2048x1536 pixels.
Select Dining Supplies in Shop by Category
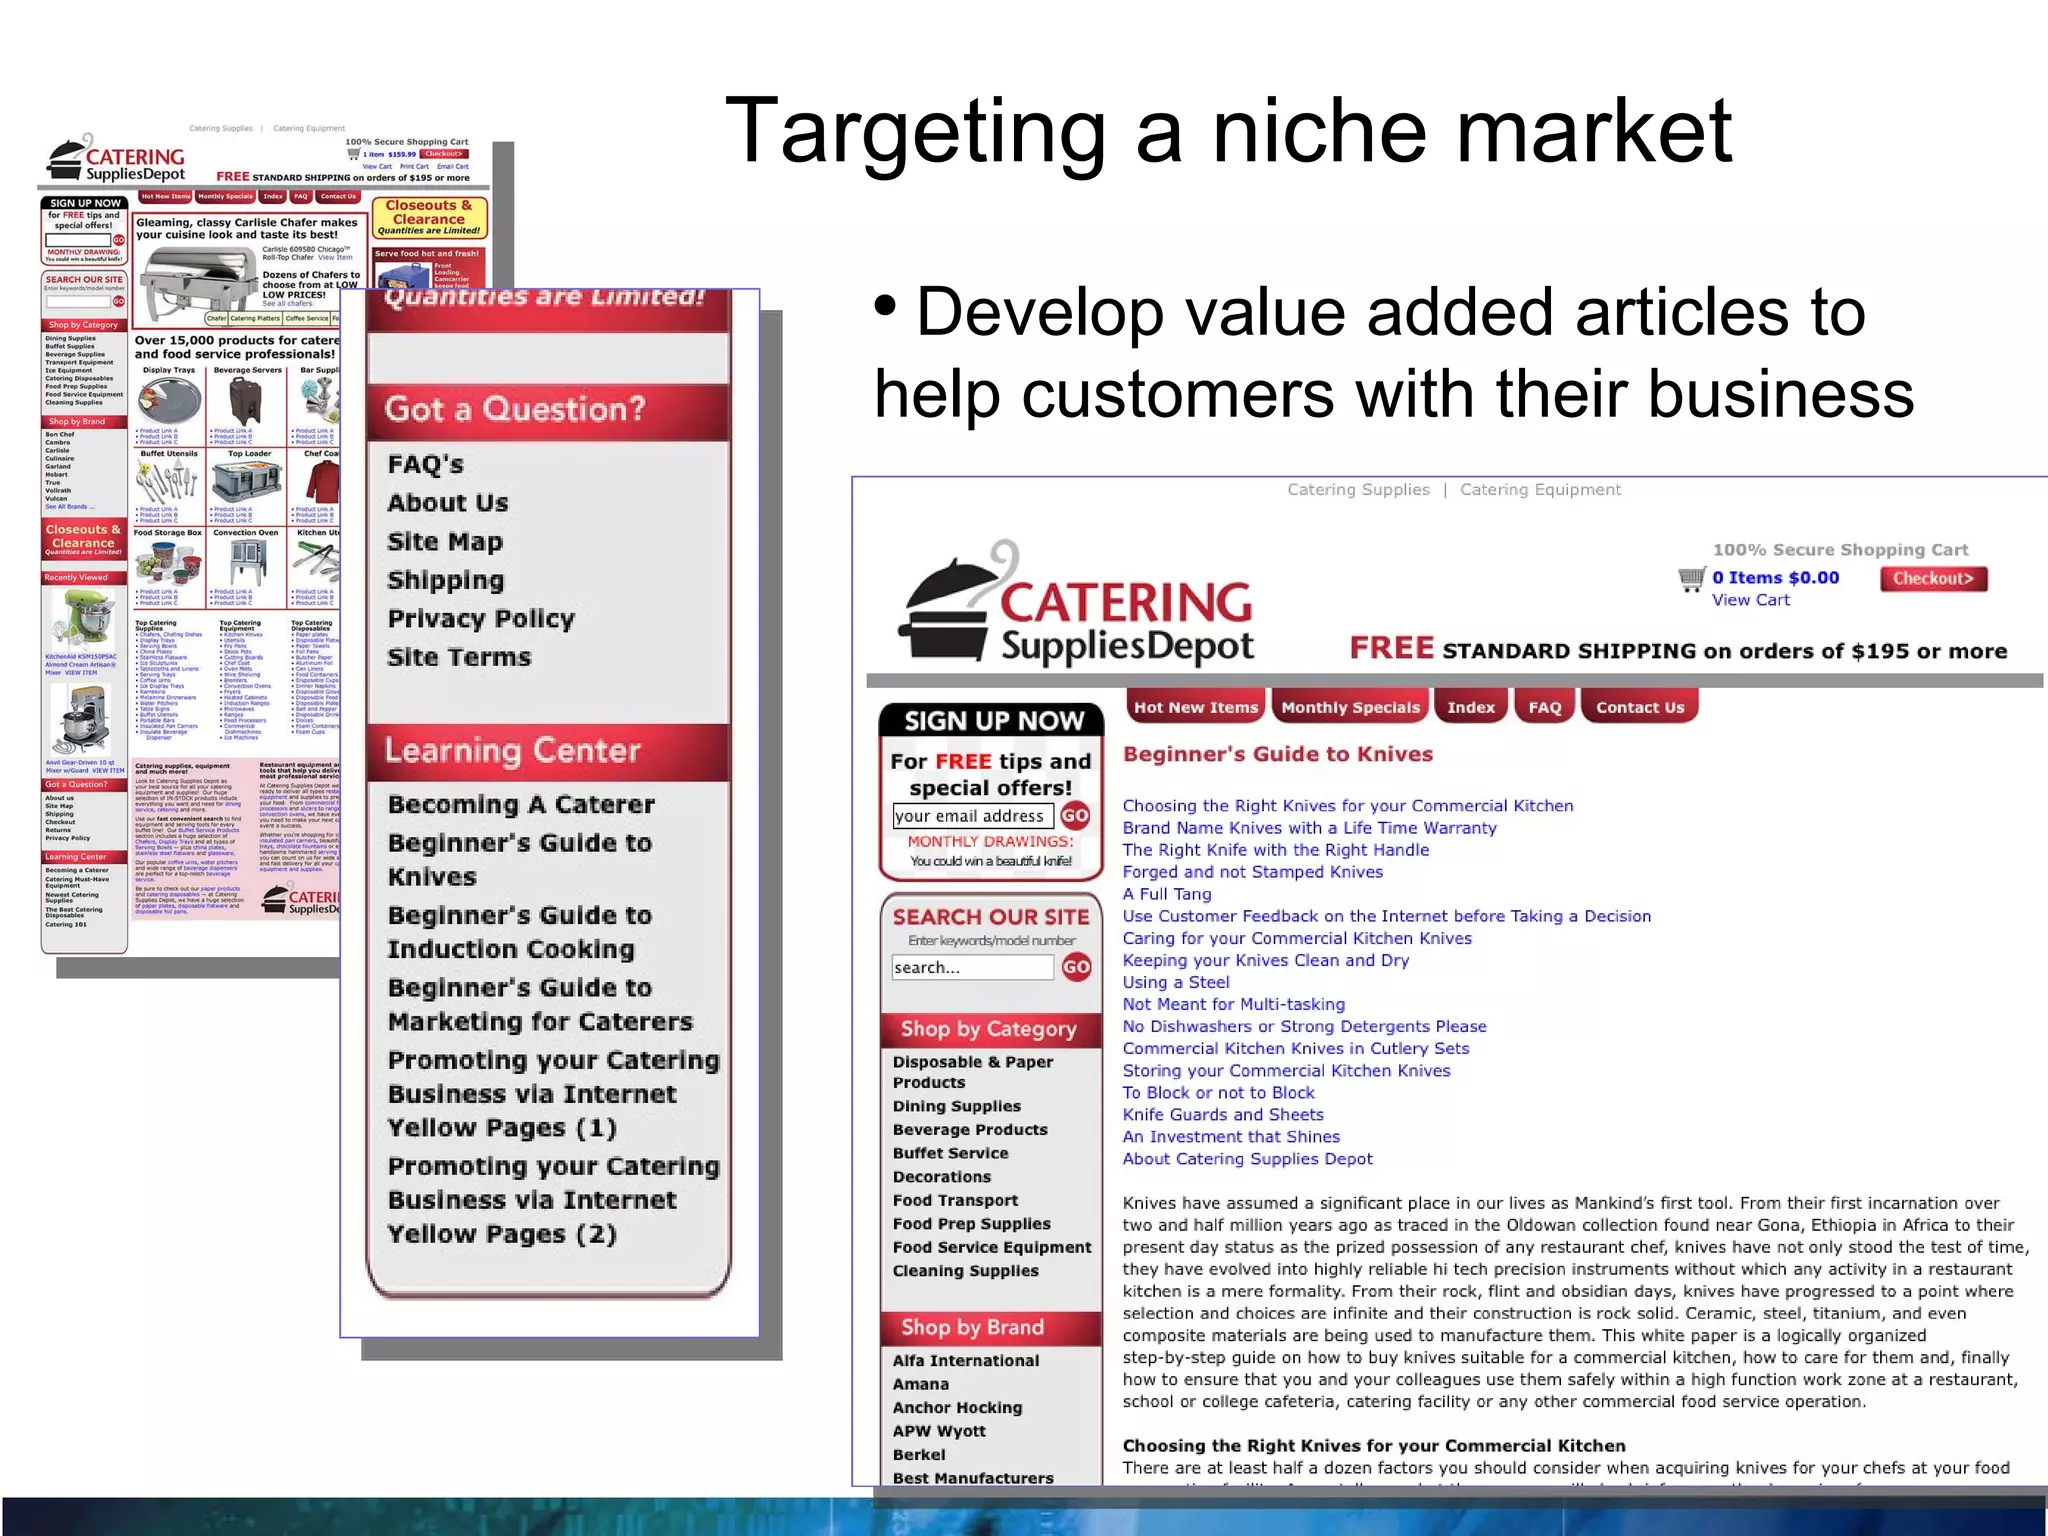(957, 1106)
